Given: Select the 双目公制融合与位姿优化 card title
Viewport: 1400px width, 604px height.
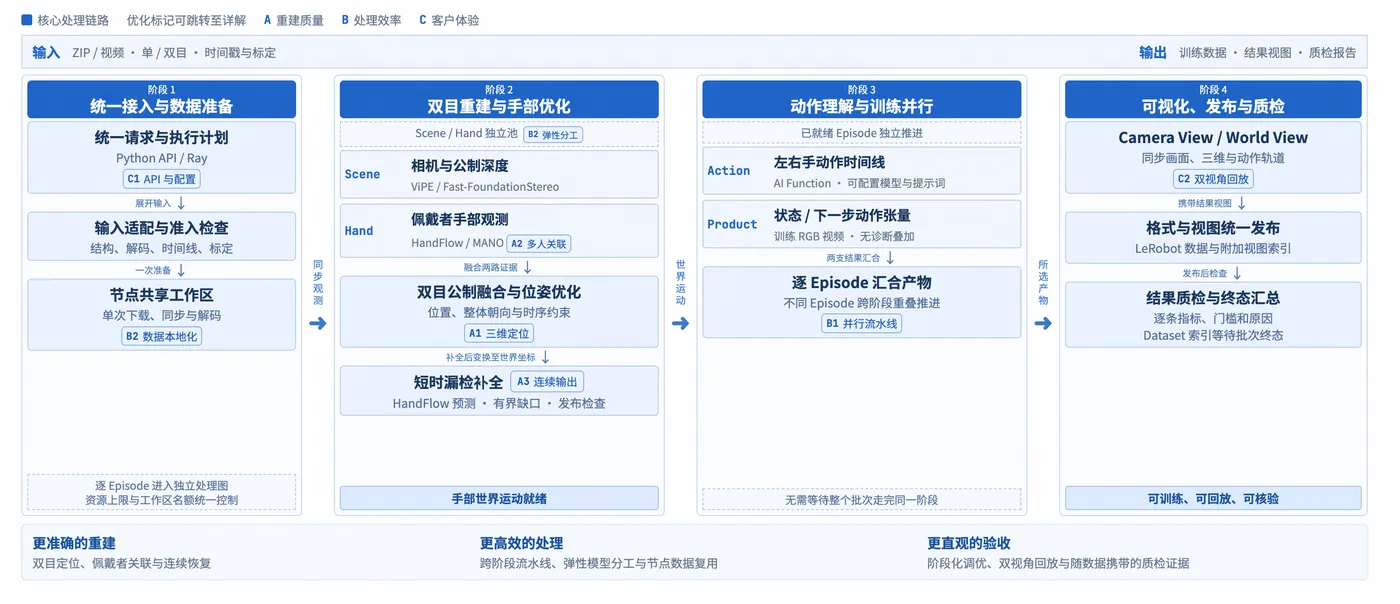Looking at the screenshot, I should click(x=499, y=292).
